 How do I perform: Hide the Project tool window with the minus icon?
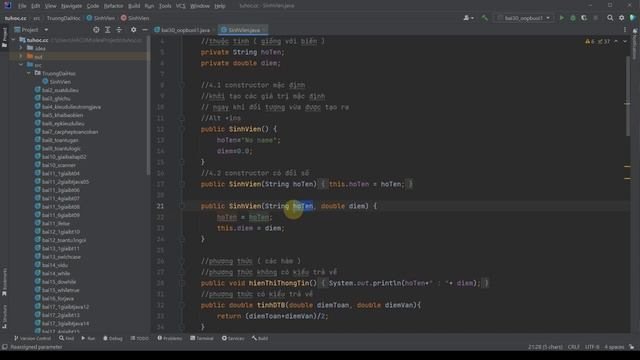point(145,30)
